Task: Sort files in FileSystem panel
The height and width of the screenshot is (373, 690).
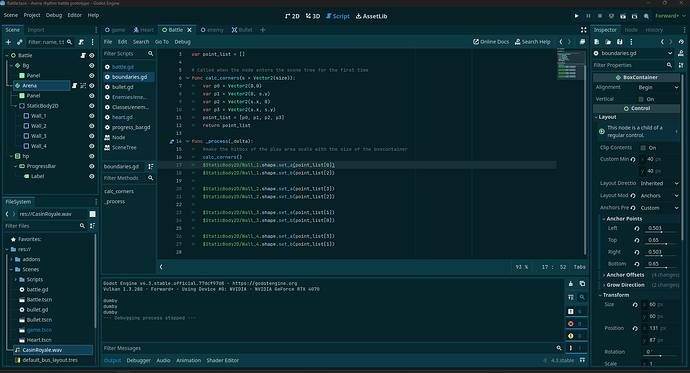Action: (x=92, y=226)
